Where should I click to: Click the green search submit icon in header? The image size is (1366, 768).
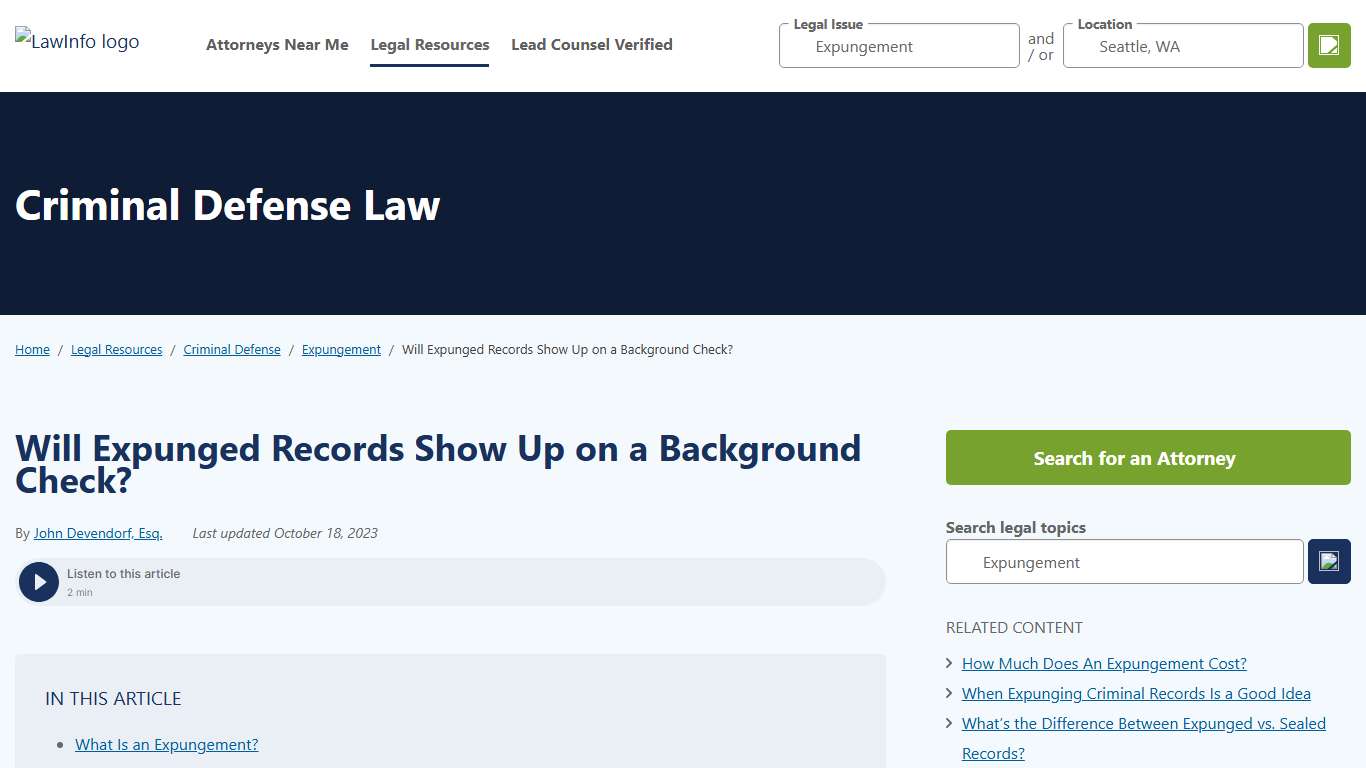(1328, 45)
